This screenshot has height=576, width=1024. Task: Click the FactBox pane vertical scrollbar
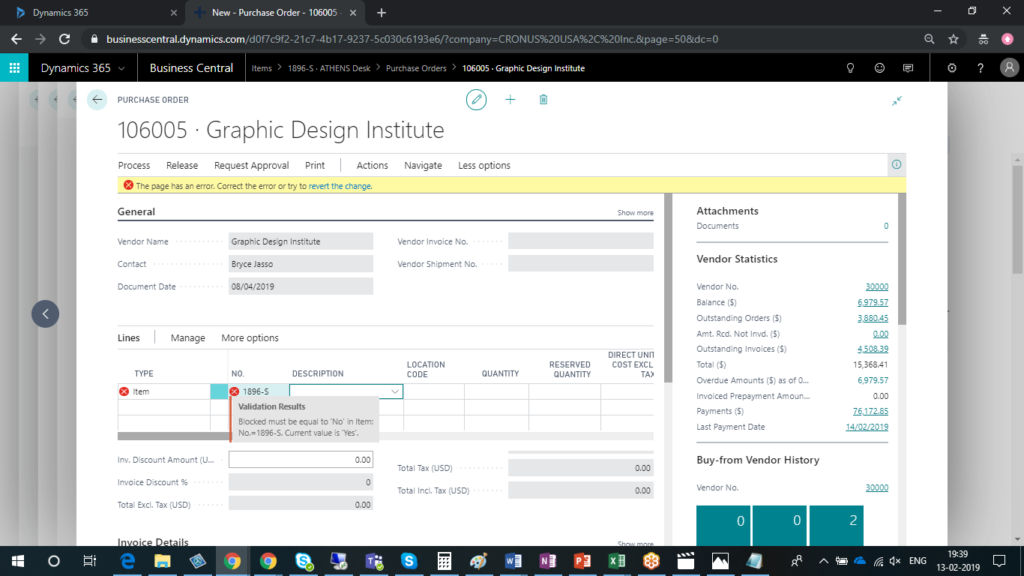click(902, 260)
